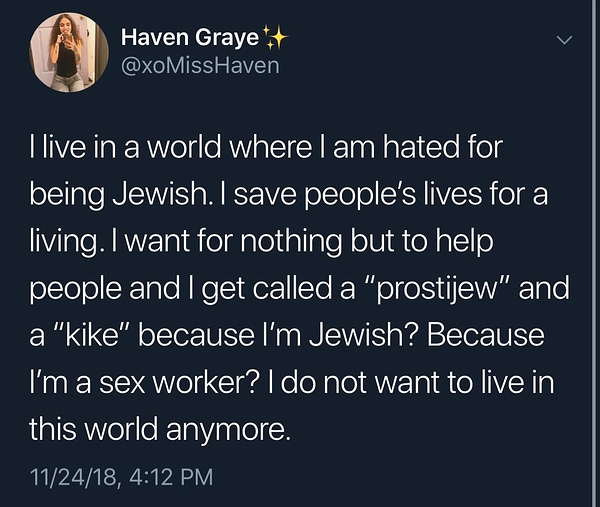Click the @xoMissHaven handle
The height and width of the screenshot is (507, 600).
[200, 66]
